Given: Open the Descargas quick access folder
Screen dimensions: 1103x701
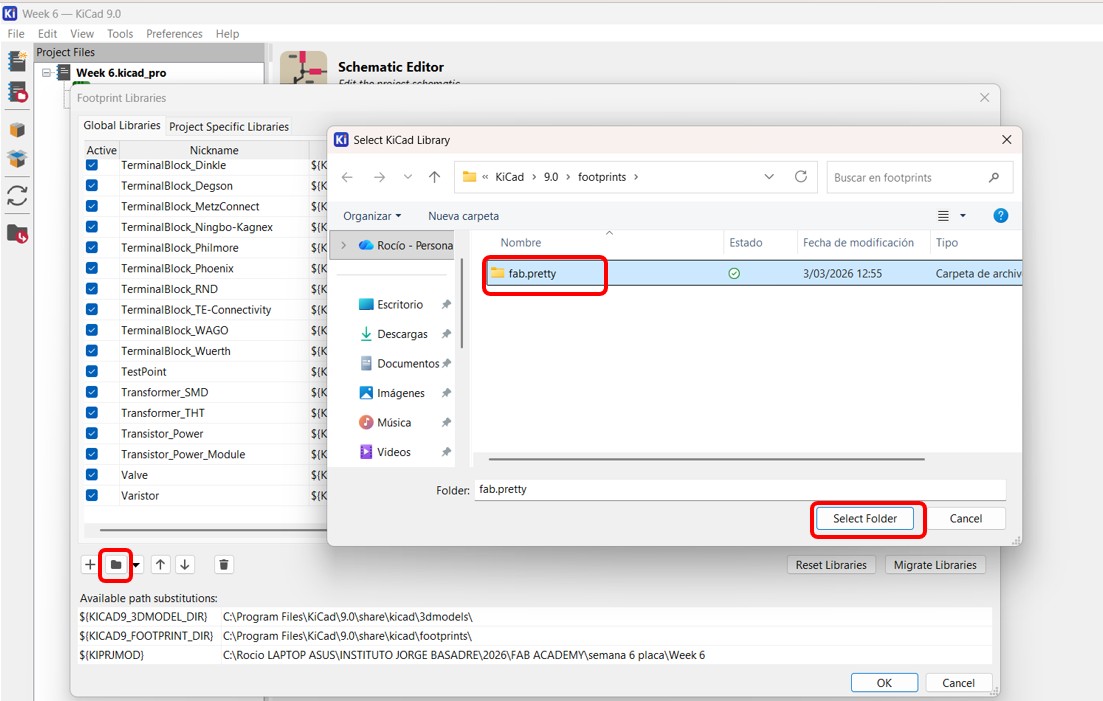Looking at the screenshot, I should coord(402,334).
